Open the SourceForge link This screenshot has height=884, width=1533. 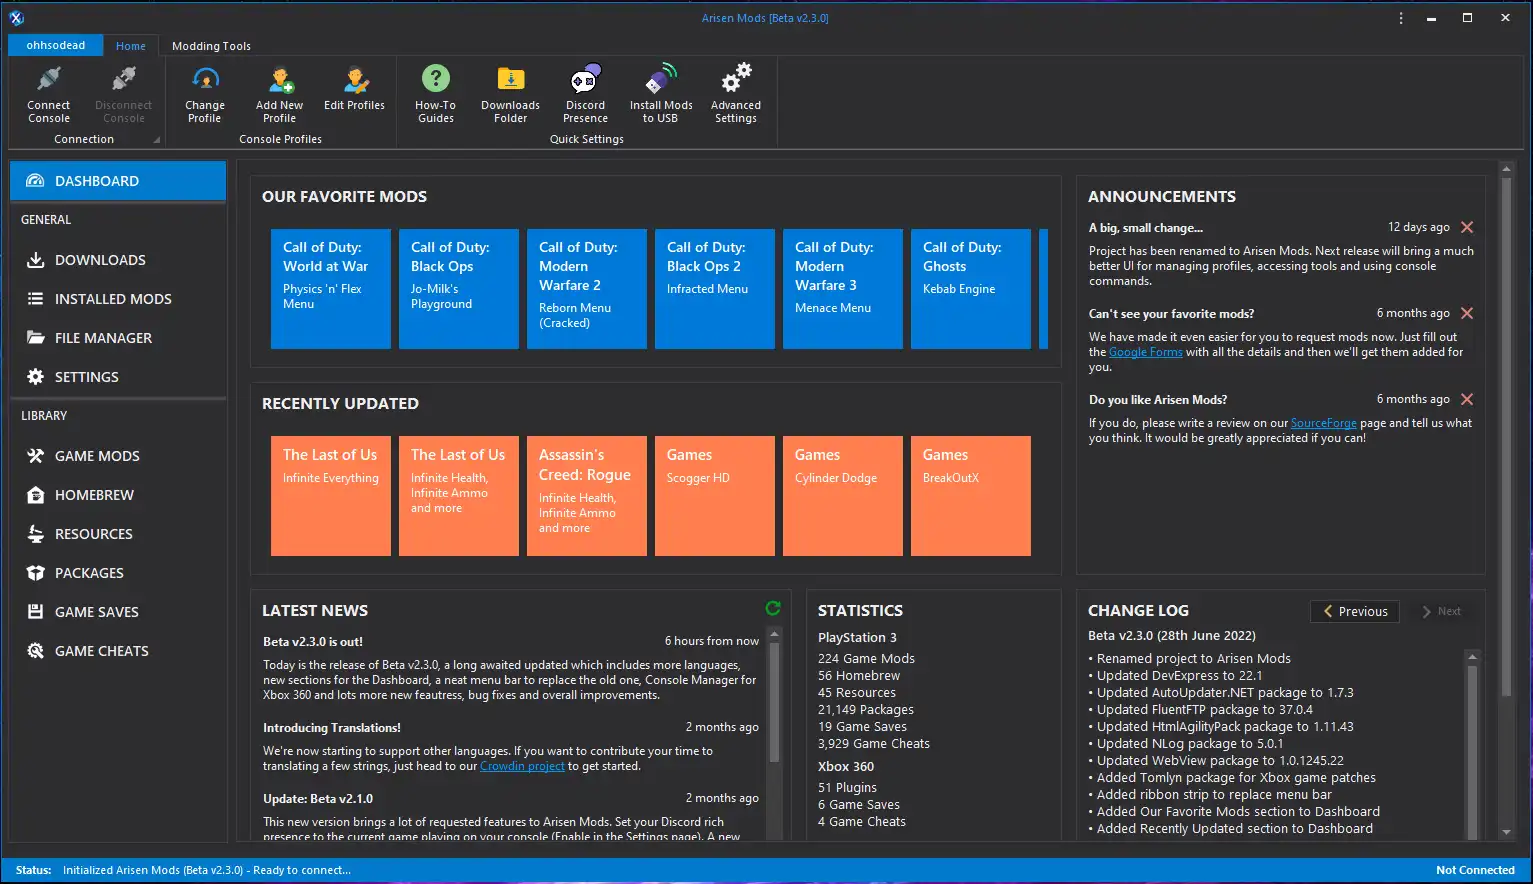1323,423
